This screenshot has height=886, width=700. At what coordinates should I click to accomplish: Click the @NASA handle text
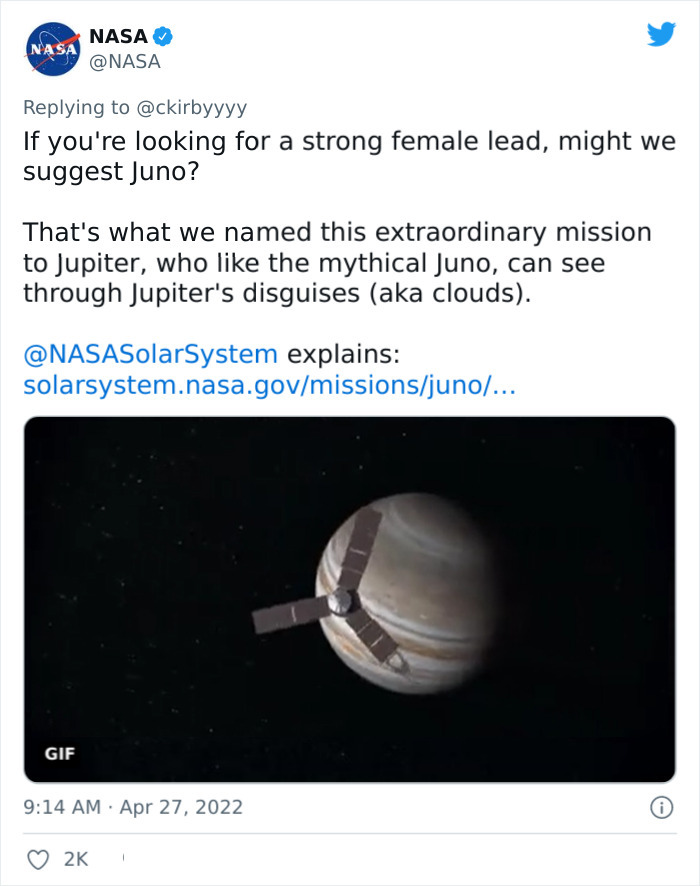126,61
